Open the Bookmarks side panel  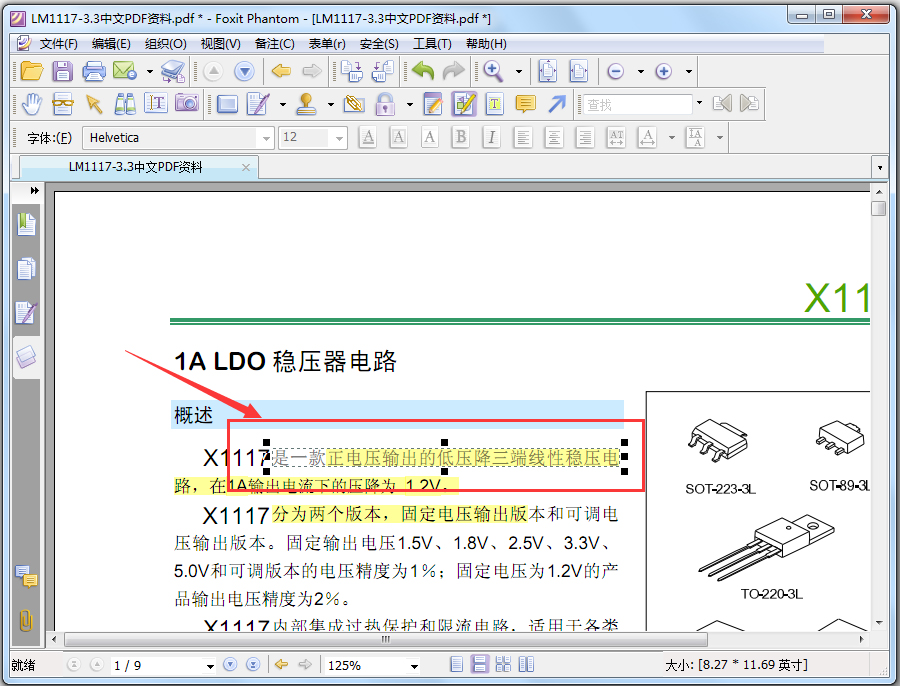pyautogui.click(x=26, y=224)
